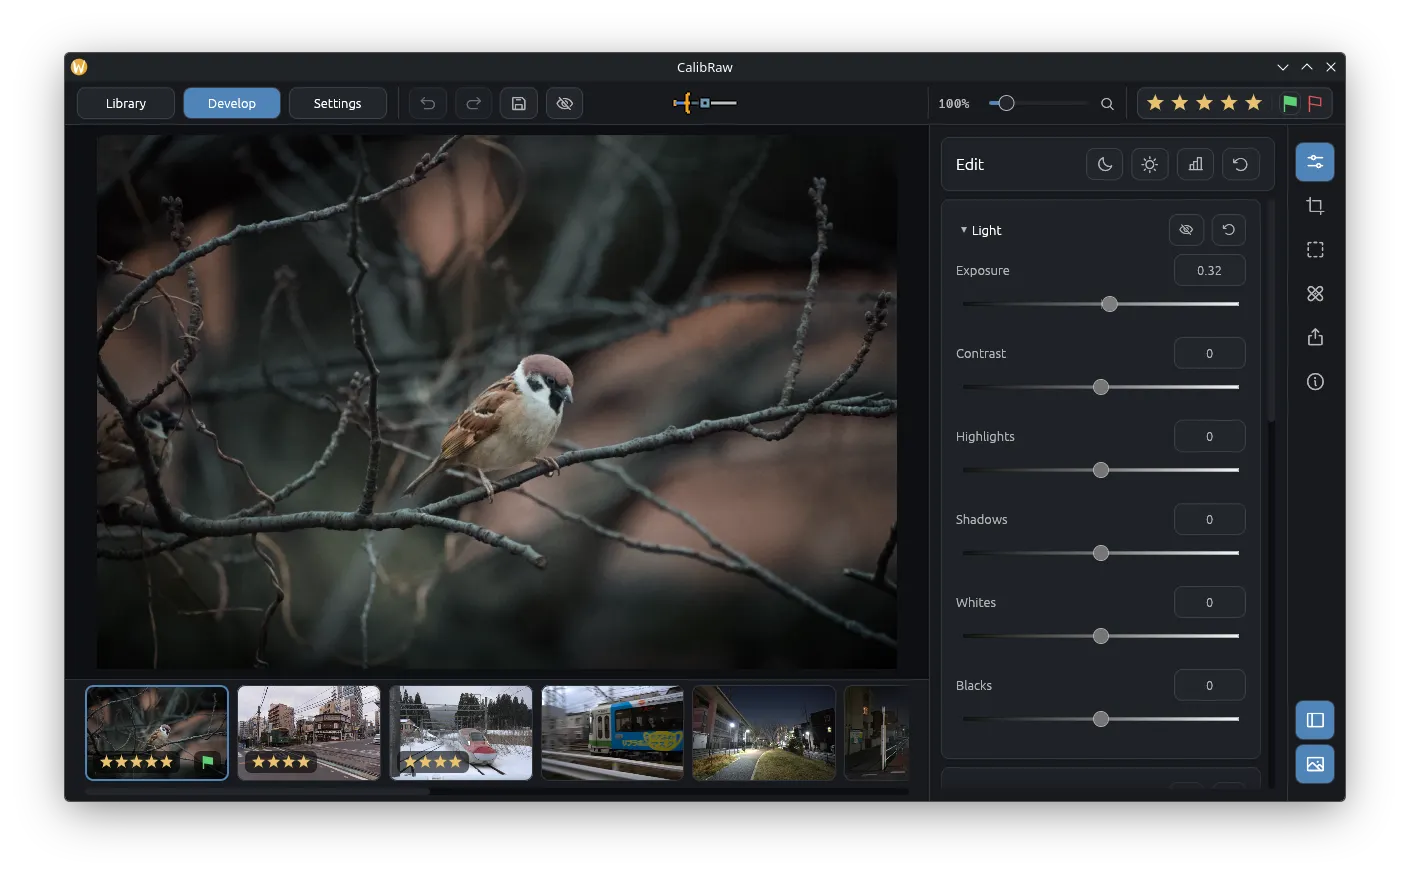The width and height of the screenshot is (1410, 878).
Task: Open the adjustments sliders panel
Action: point(1315,162)
